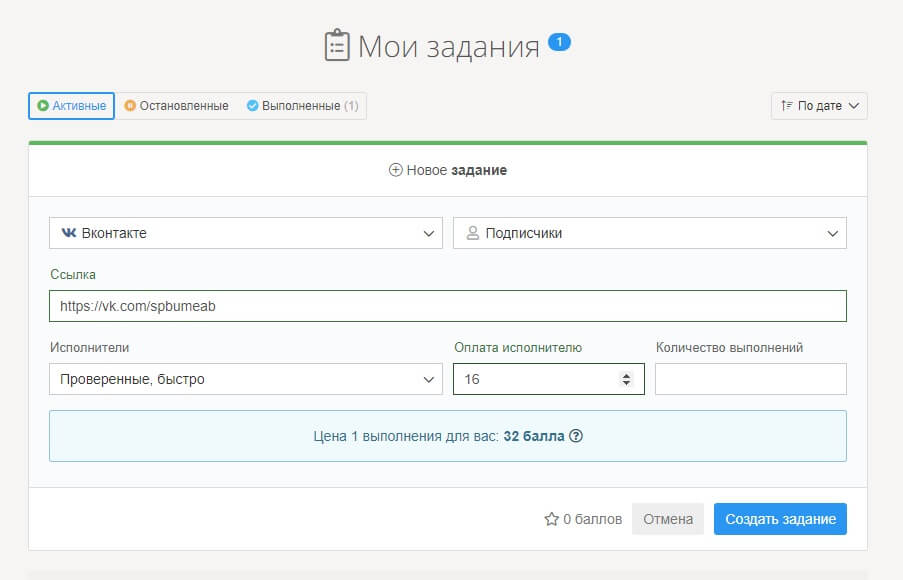Click the Новое задание header

[448, 170]
